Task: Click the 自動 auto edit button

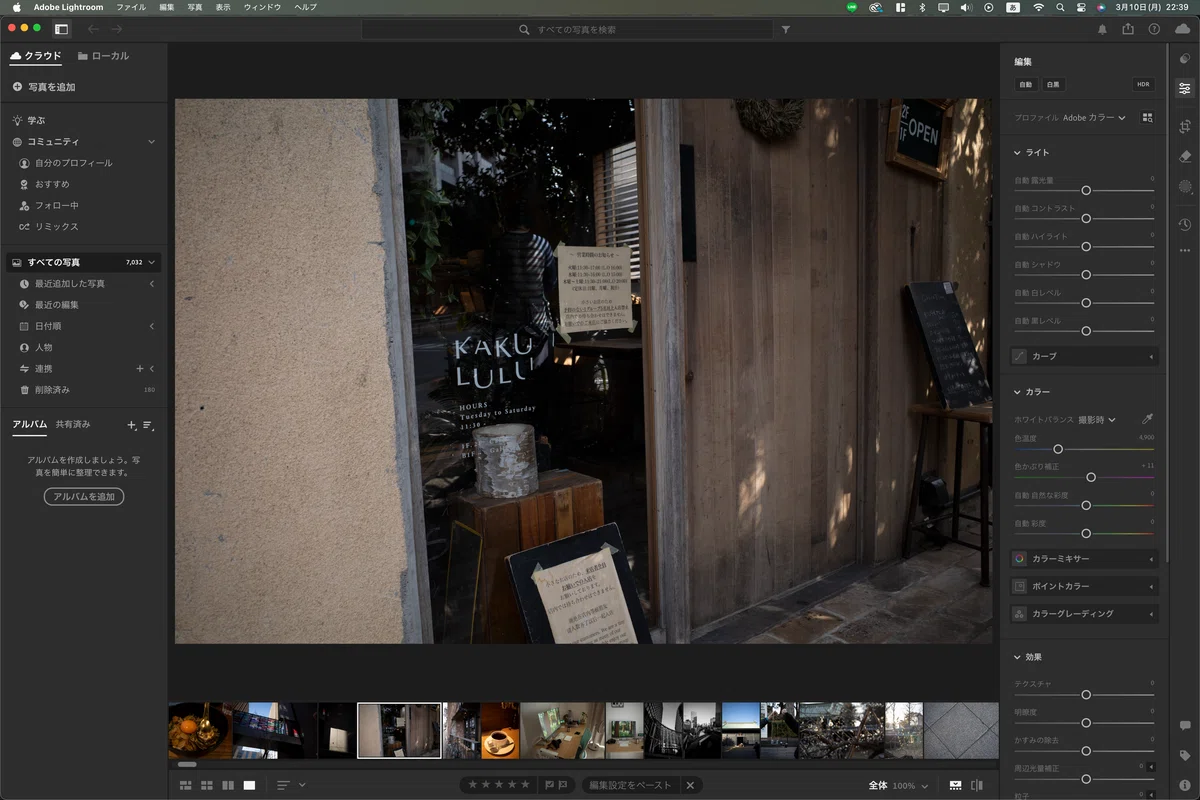Action: pyautogui.click(x=1025, y=85)
